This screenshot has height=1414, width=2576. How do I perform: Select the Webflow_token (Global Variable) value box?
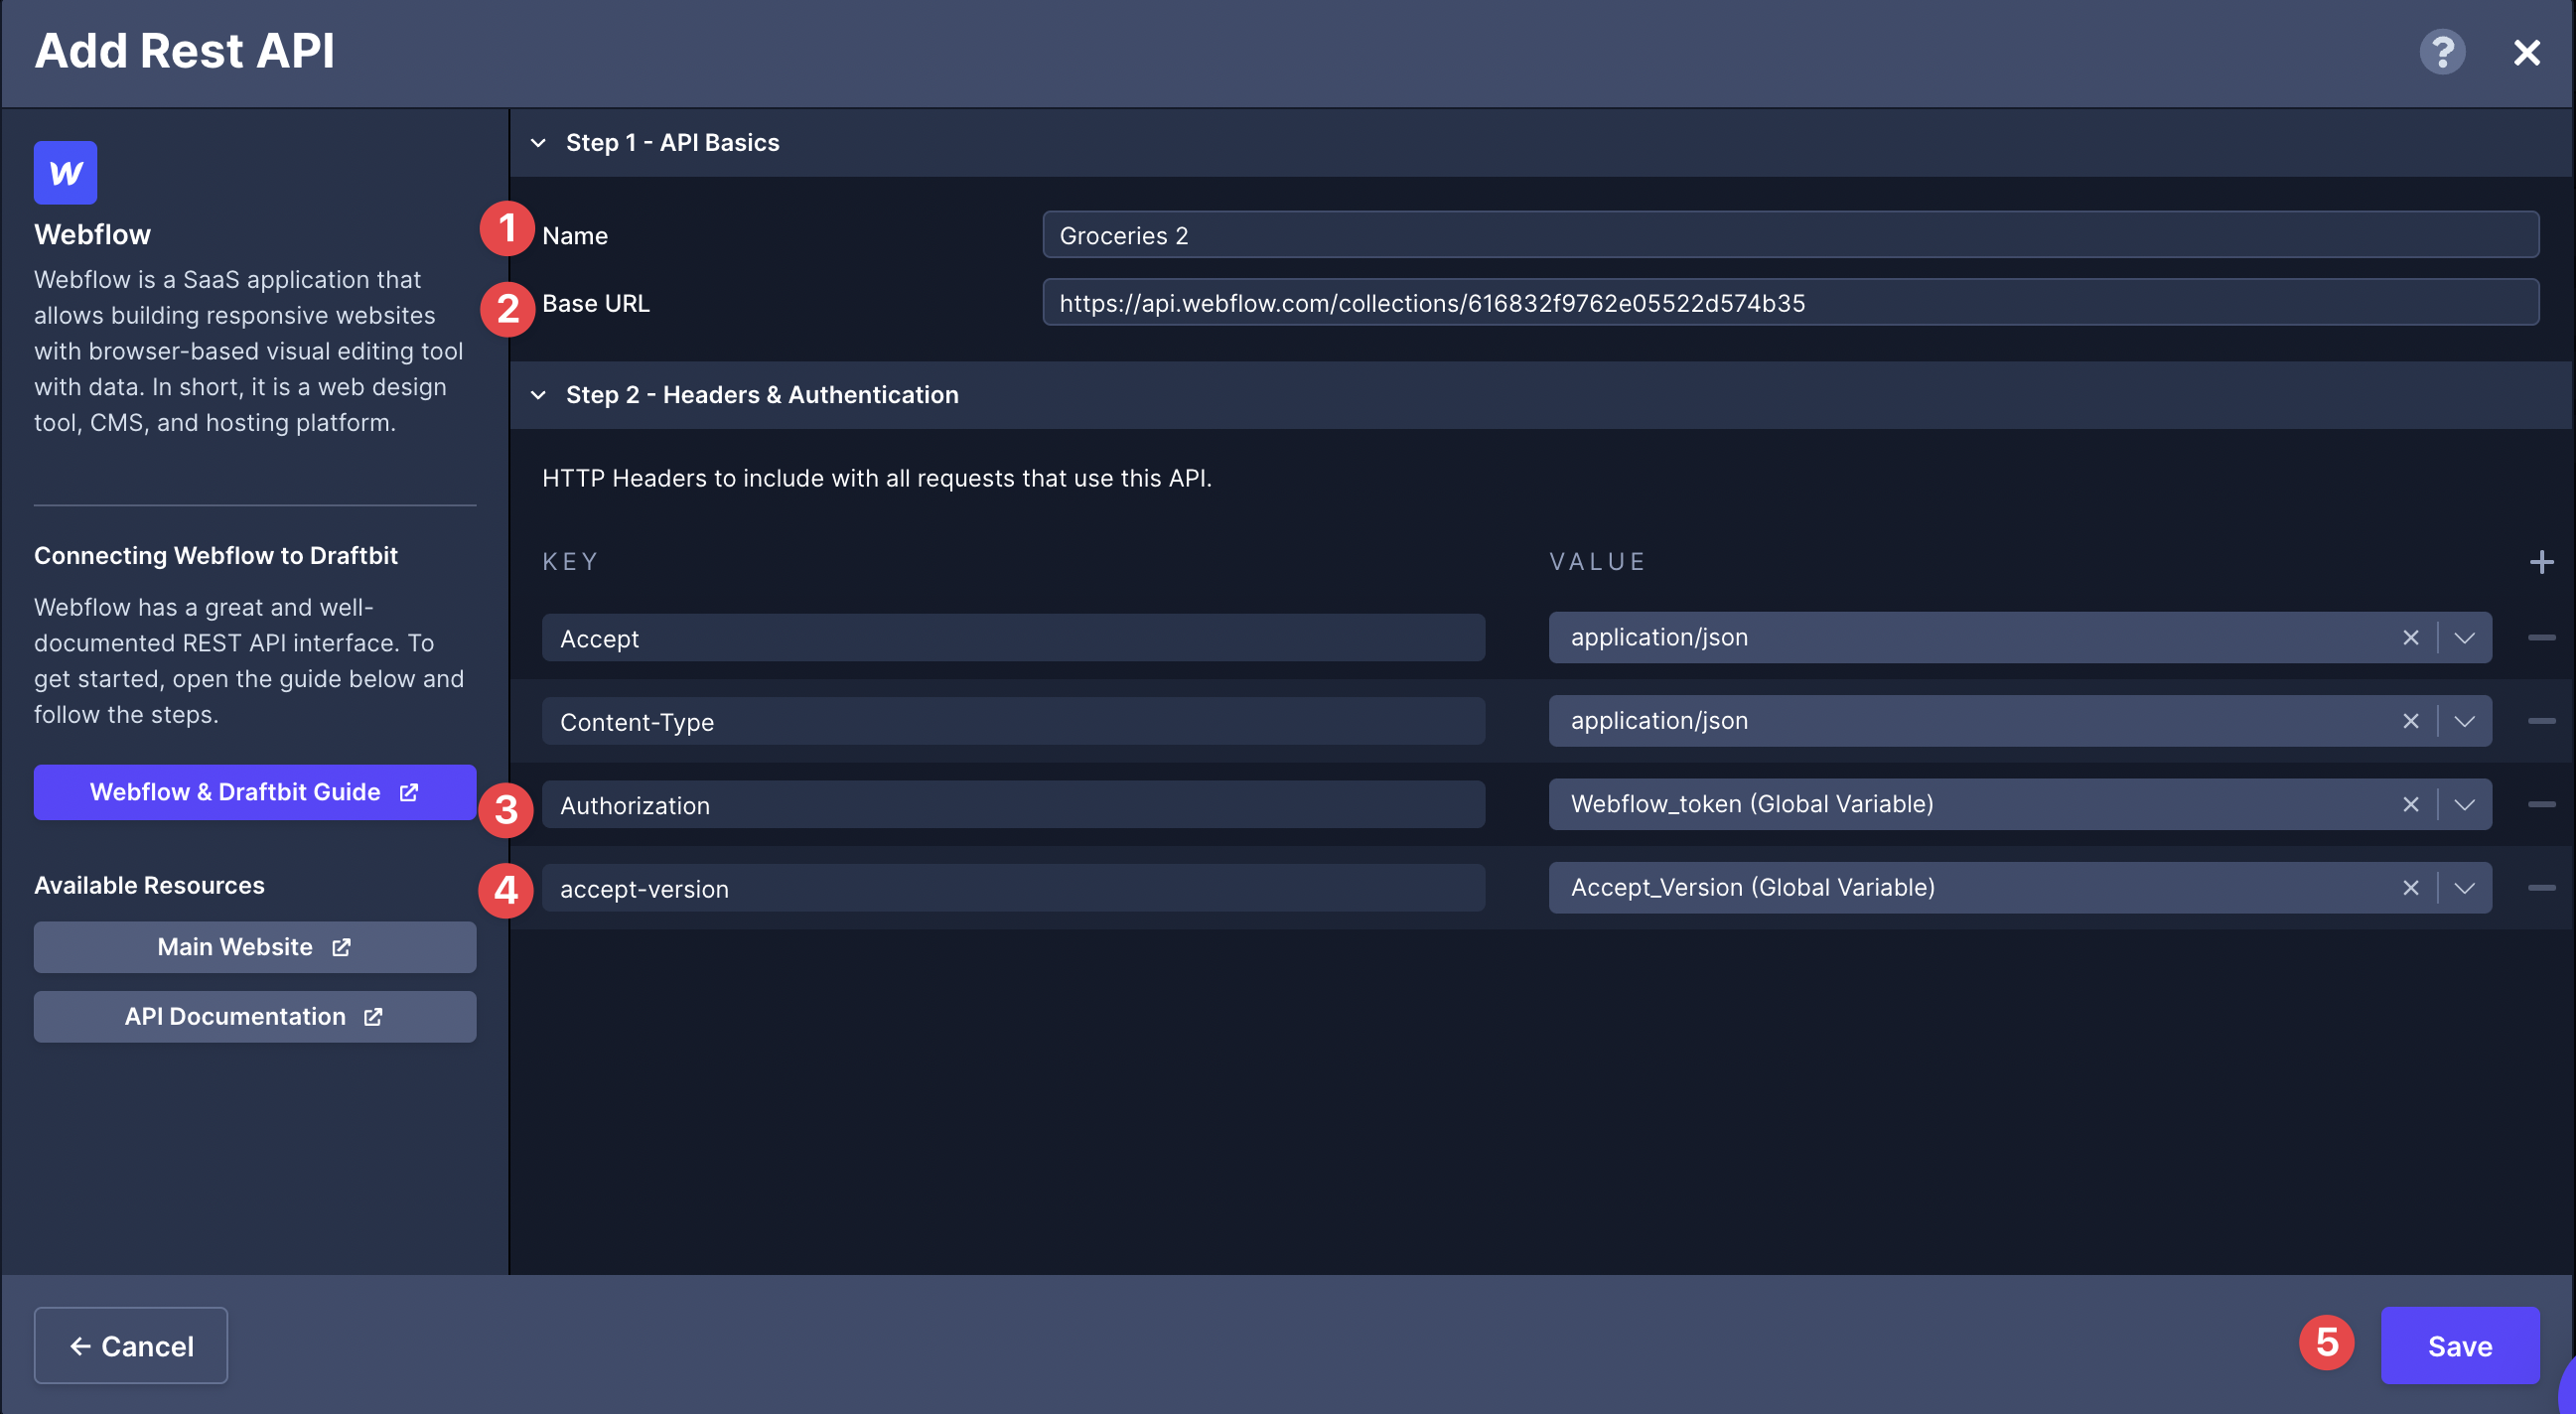pos(2020,804)
